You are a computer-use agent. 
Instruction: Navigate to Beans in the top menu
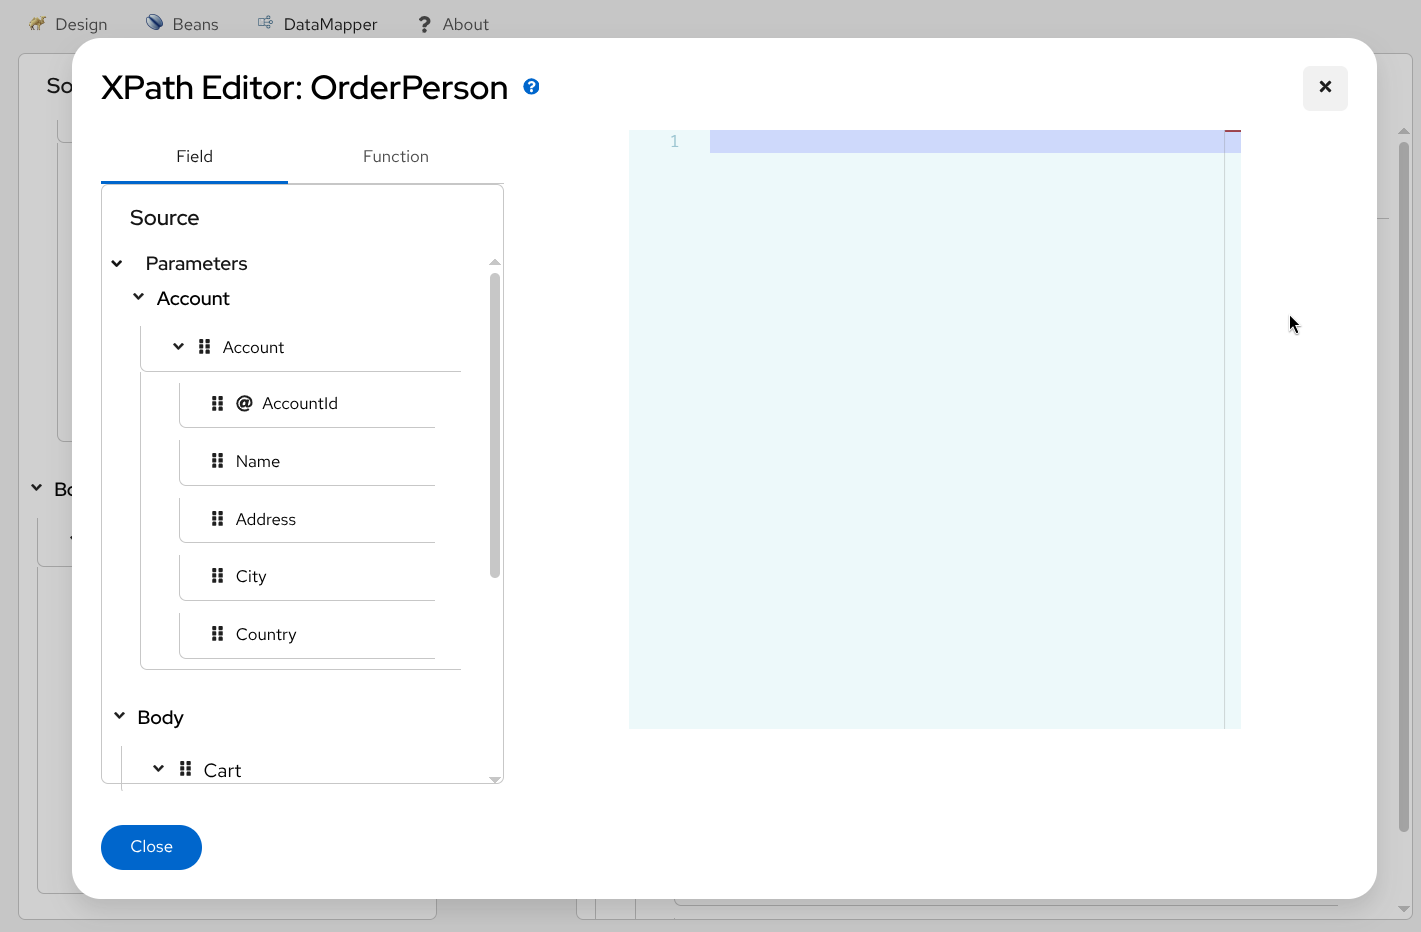click(x=194, y=23)
